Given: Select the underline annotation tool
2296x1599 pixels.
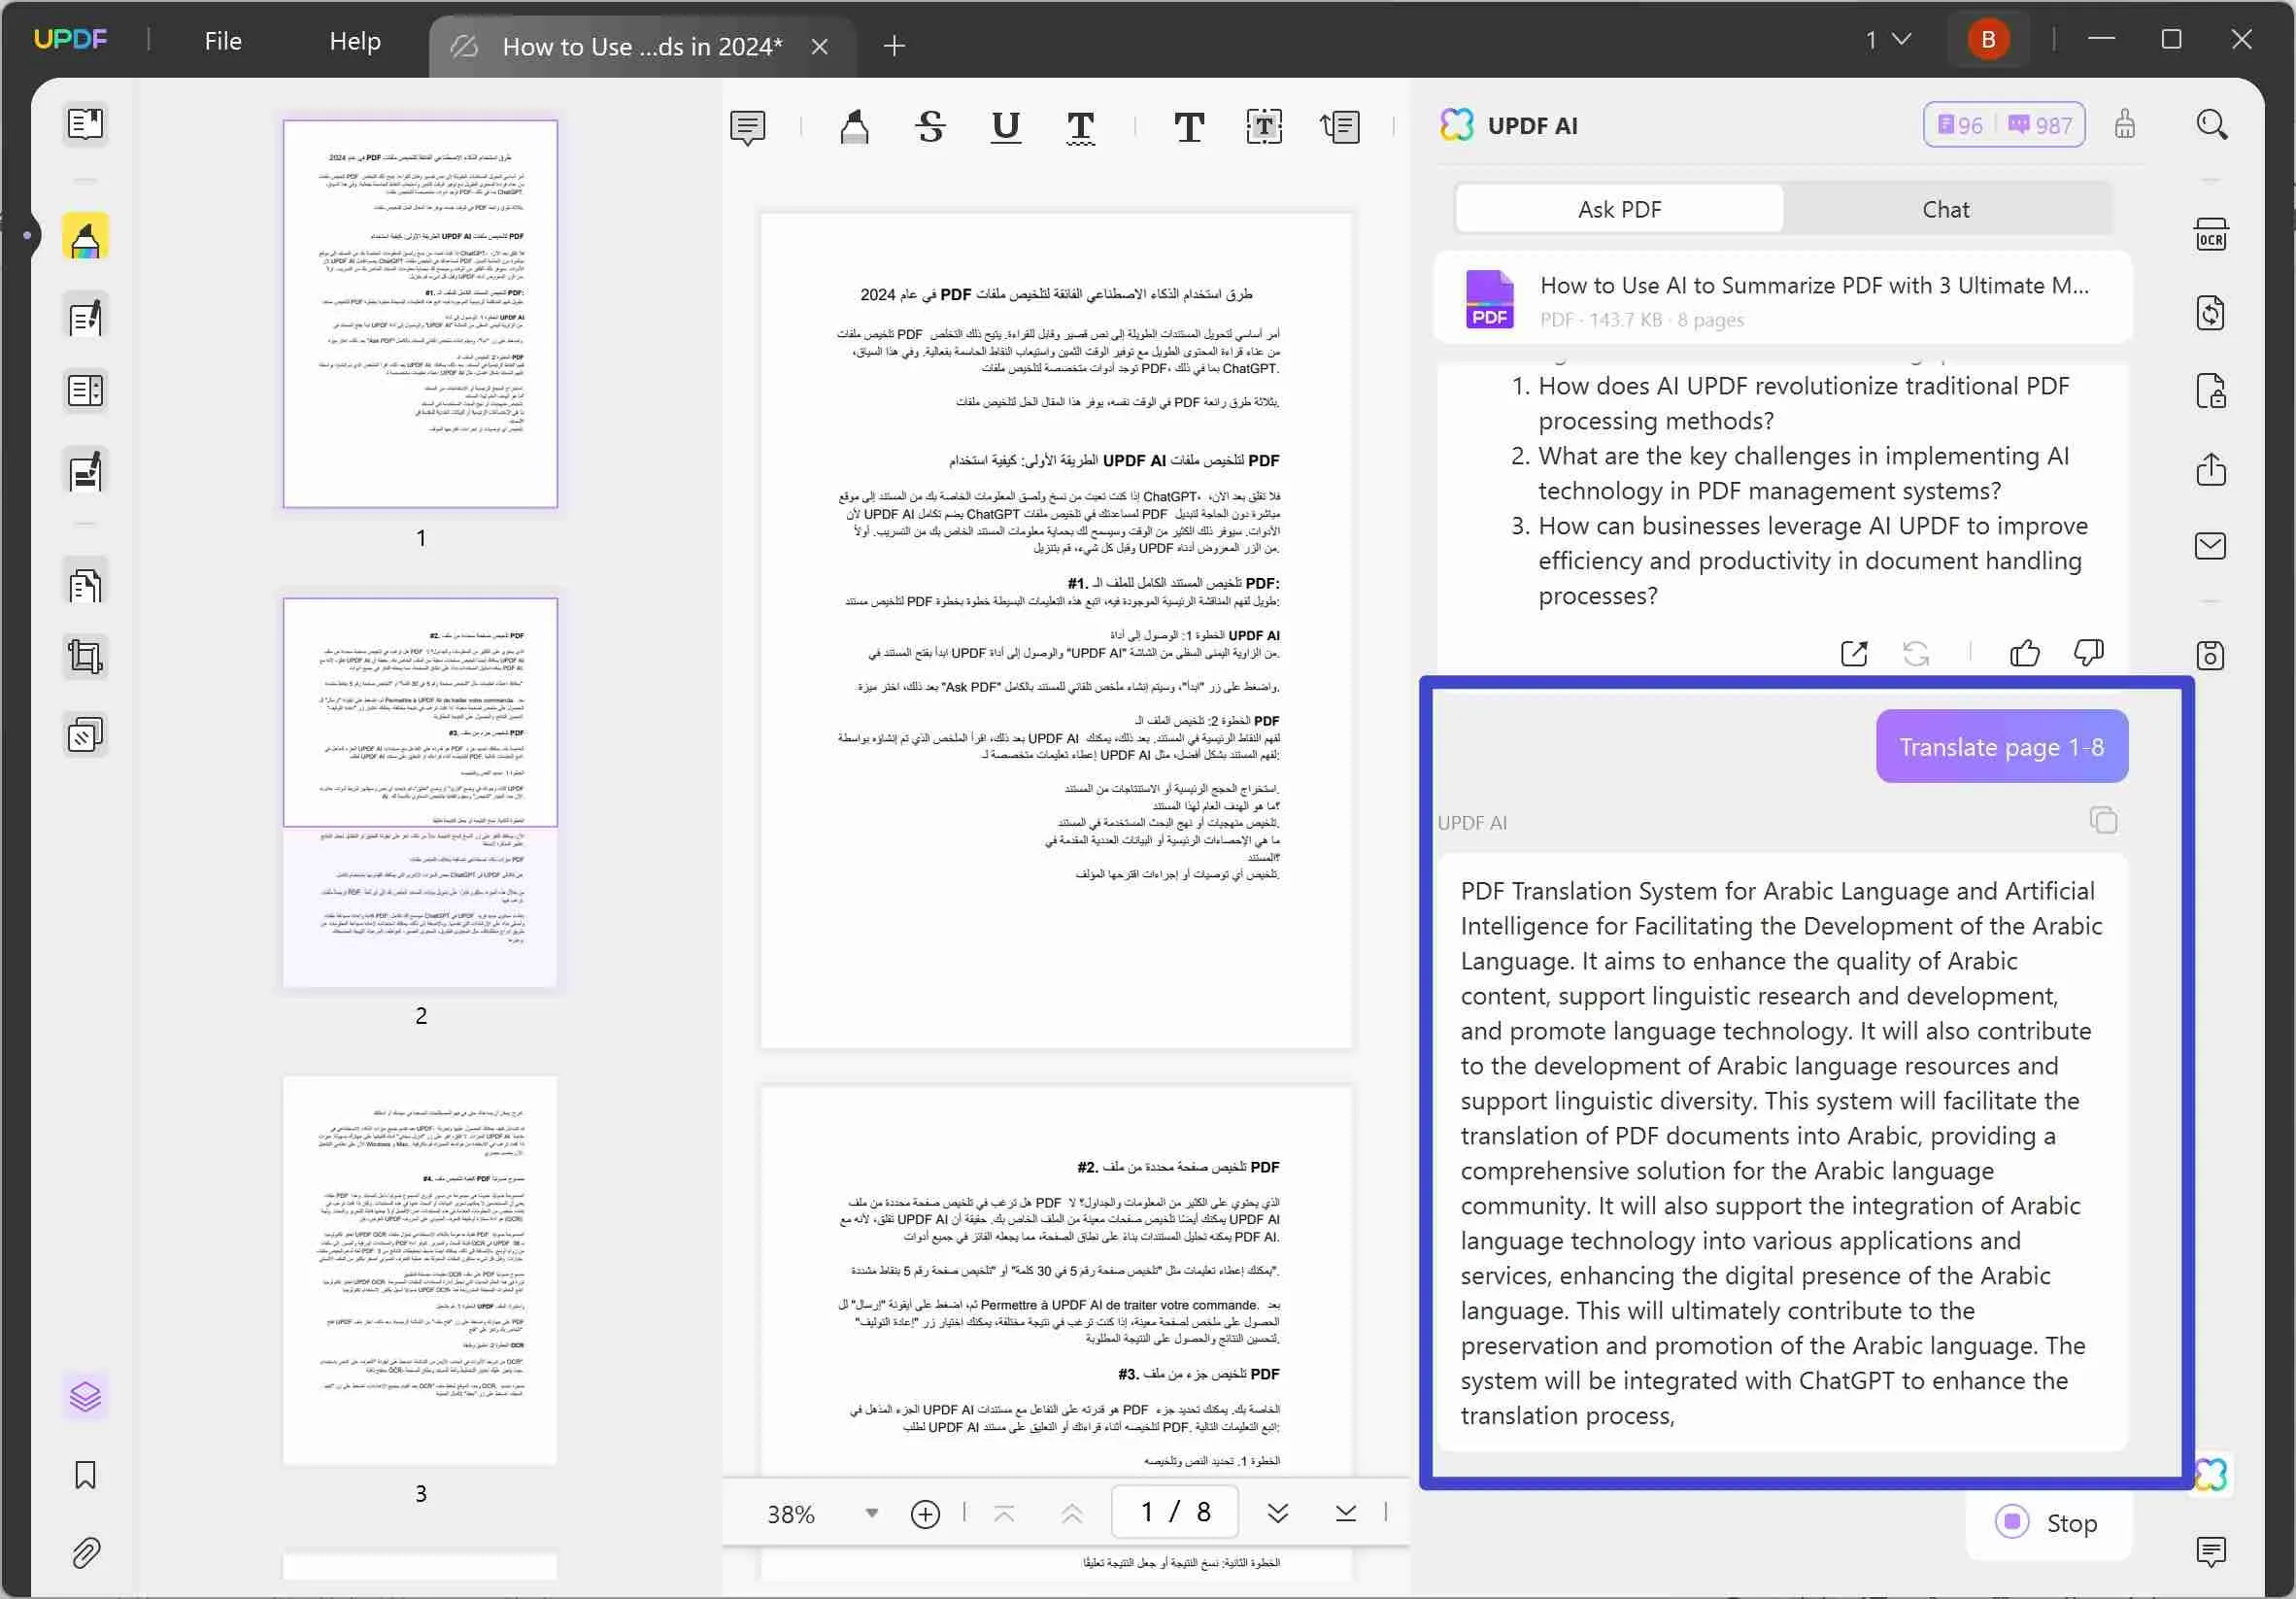Looking at the screenshot, I should 1005,128.
